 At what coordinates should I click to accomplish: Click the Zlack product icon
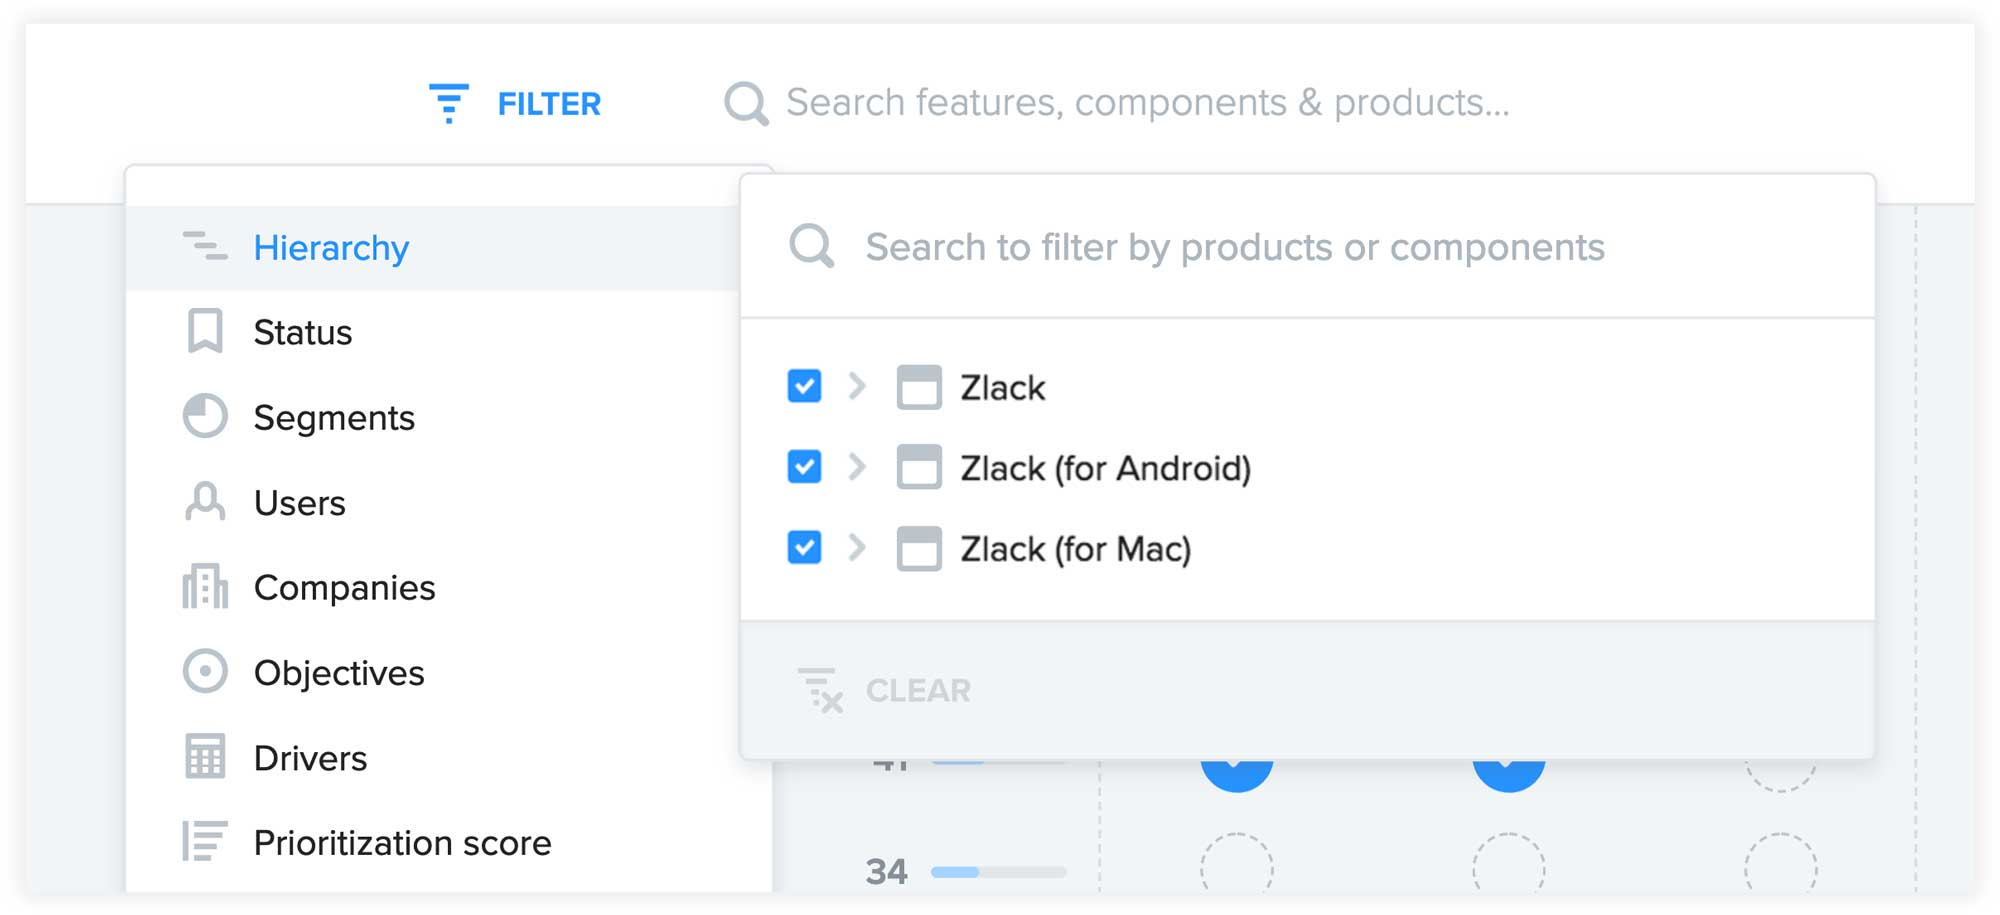point(921,387)
